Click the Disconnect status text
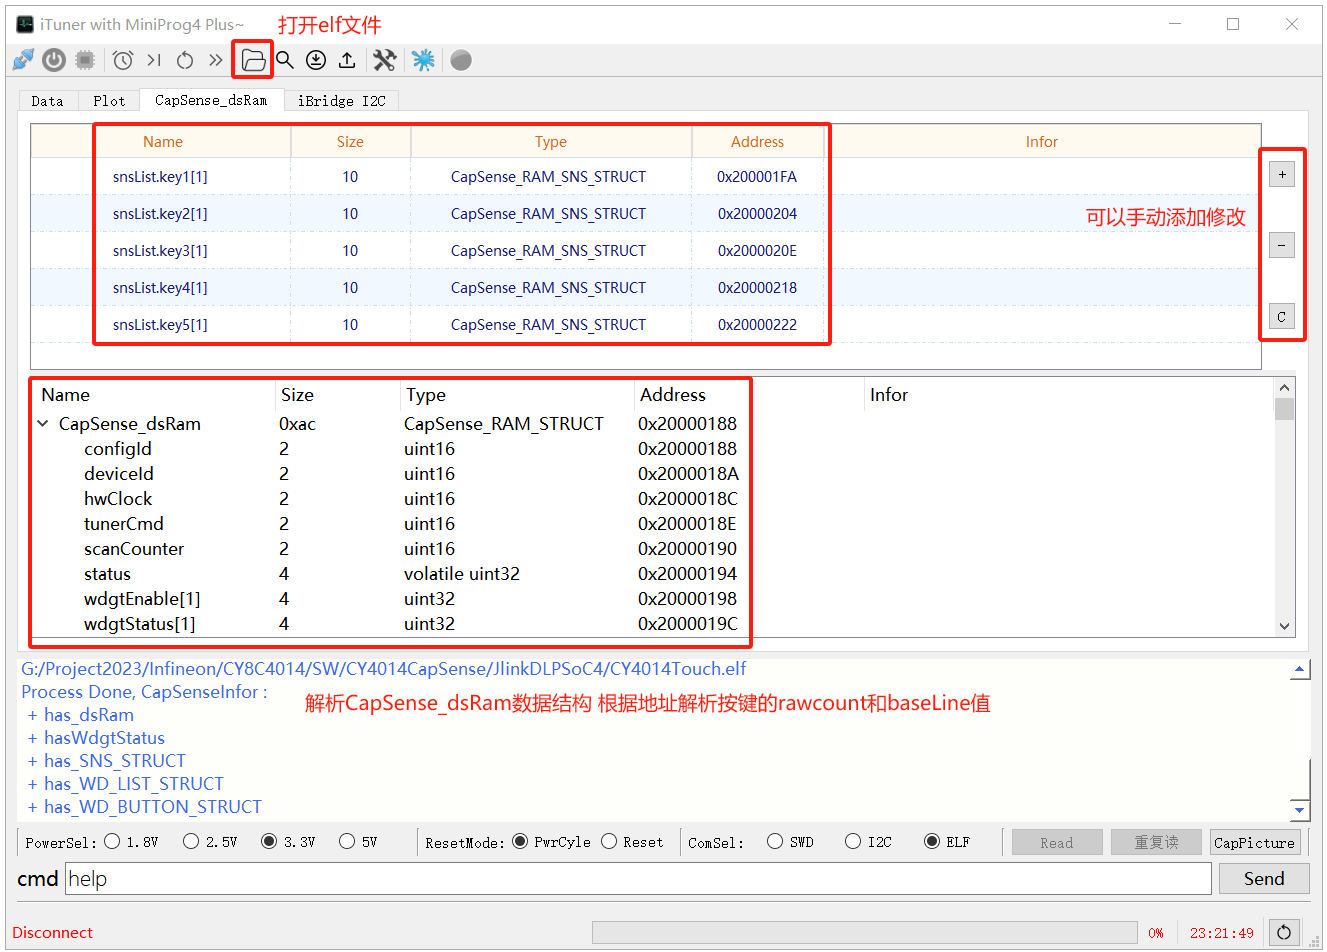The height and width of the screenshot is (952, 1327). tap(52, 933)
